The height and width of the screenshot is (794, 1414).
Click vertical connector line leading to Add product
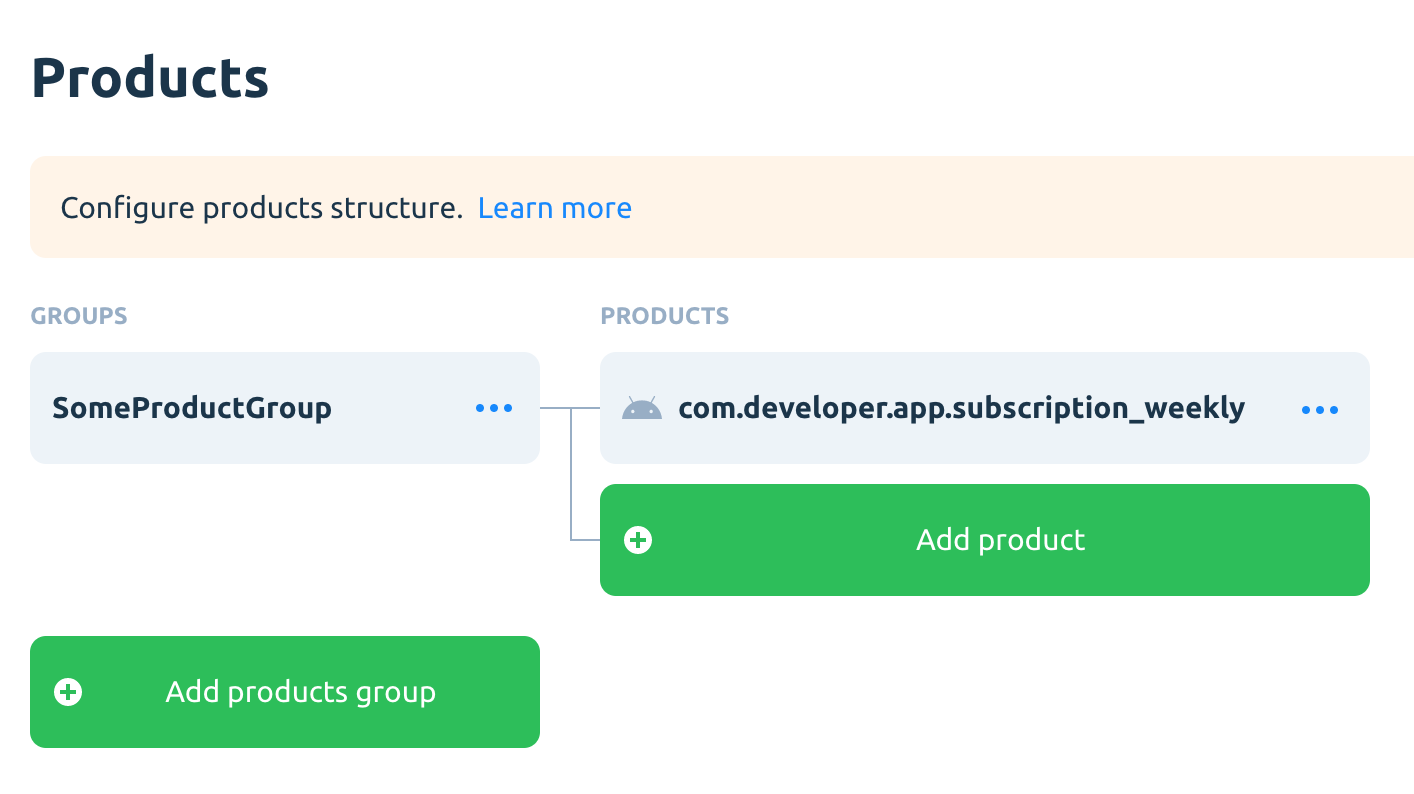[571, 480]
